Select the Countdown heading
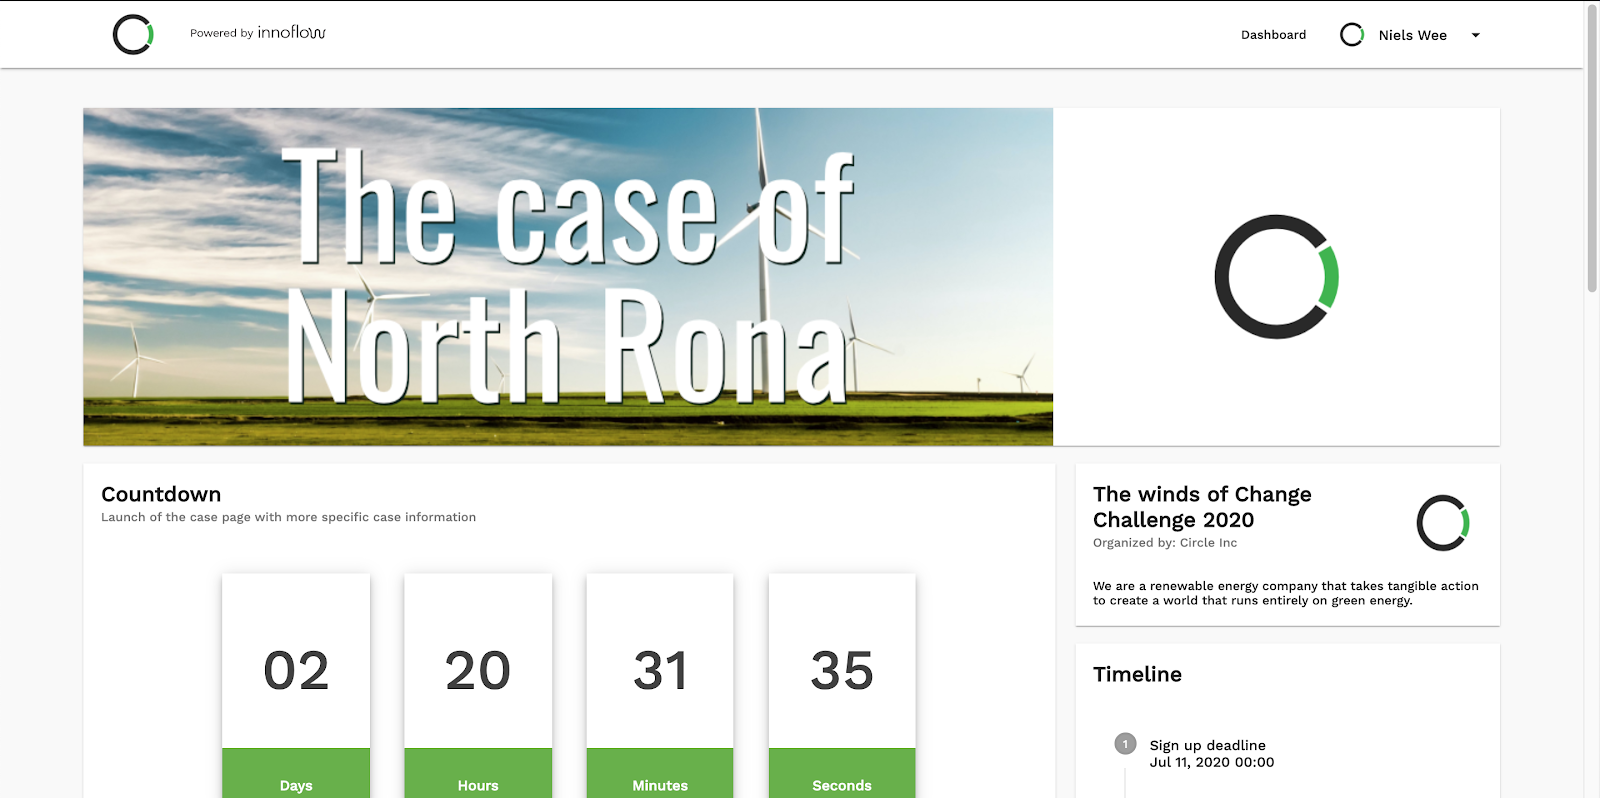 [x=161, y=494]
